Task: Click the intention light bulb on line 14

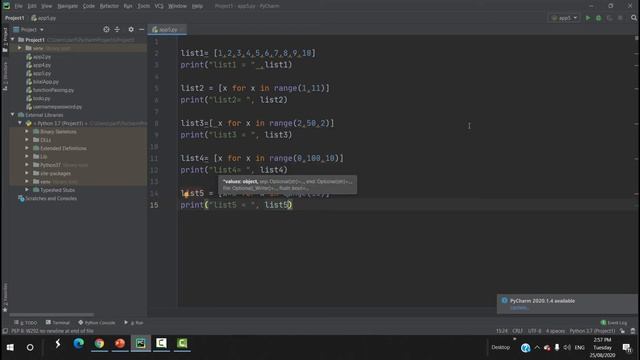Action: click(186, 195)
